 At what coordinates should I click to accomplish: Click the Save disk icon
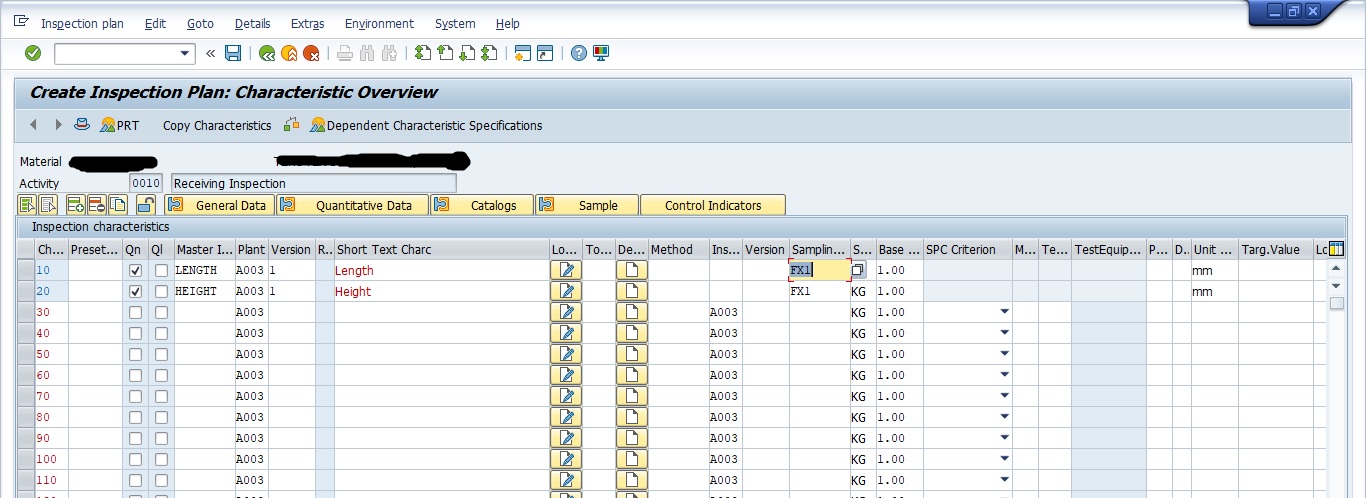coord(233,53)
